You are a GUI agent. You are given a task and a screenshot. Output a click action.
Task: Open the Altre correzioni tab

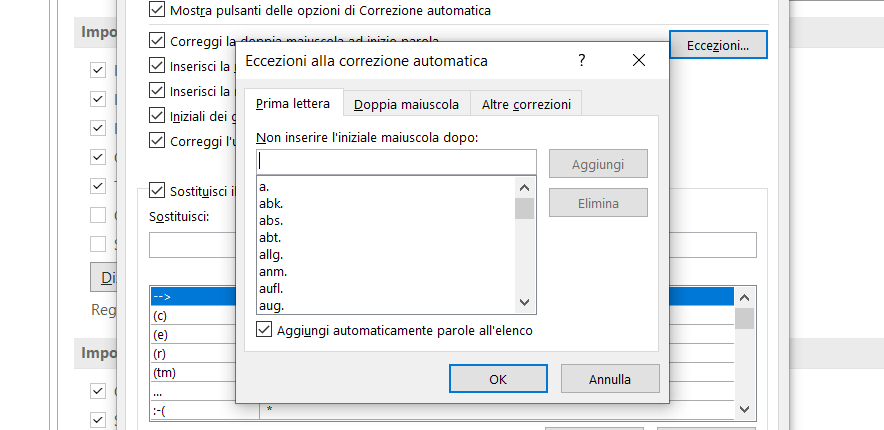[x=526, y=104]
